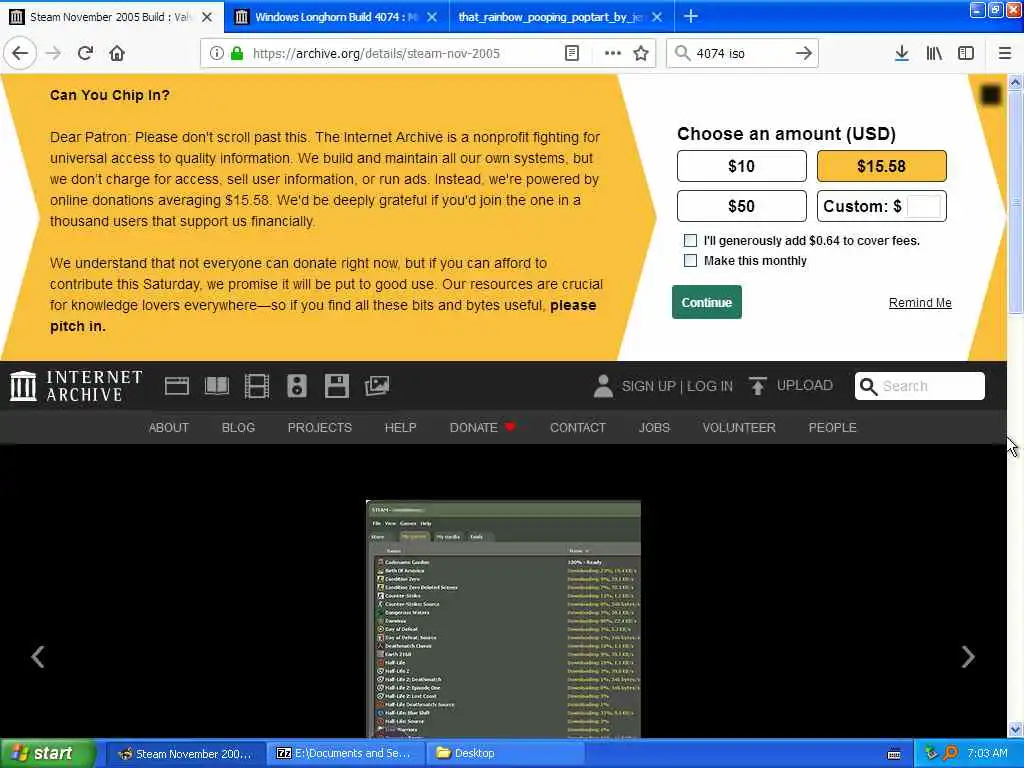Go back to the previous page

click(20, 53)
